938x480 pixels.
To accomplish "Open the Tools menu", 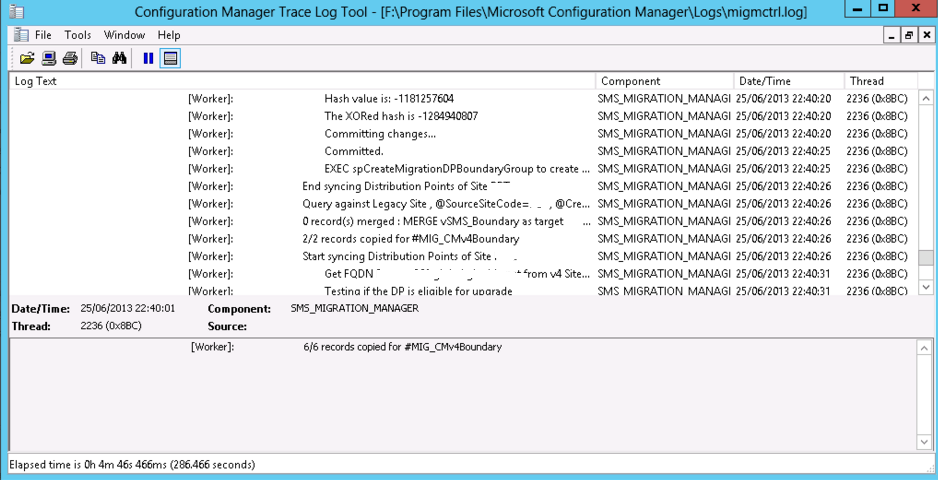I will 78,35.
